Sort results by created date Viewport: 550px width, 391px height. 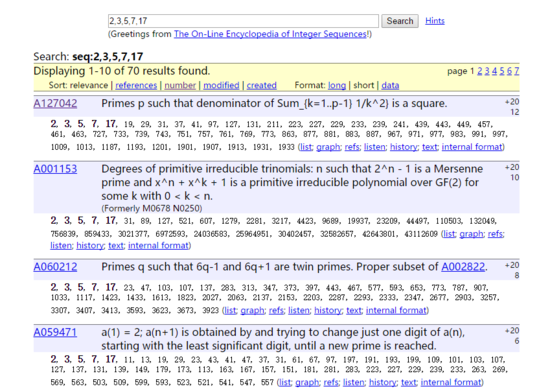261,85
